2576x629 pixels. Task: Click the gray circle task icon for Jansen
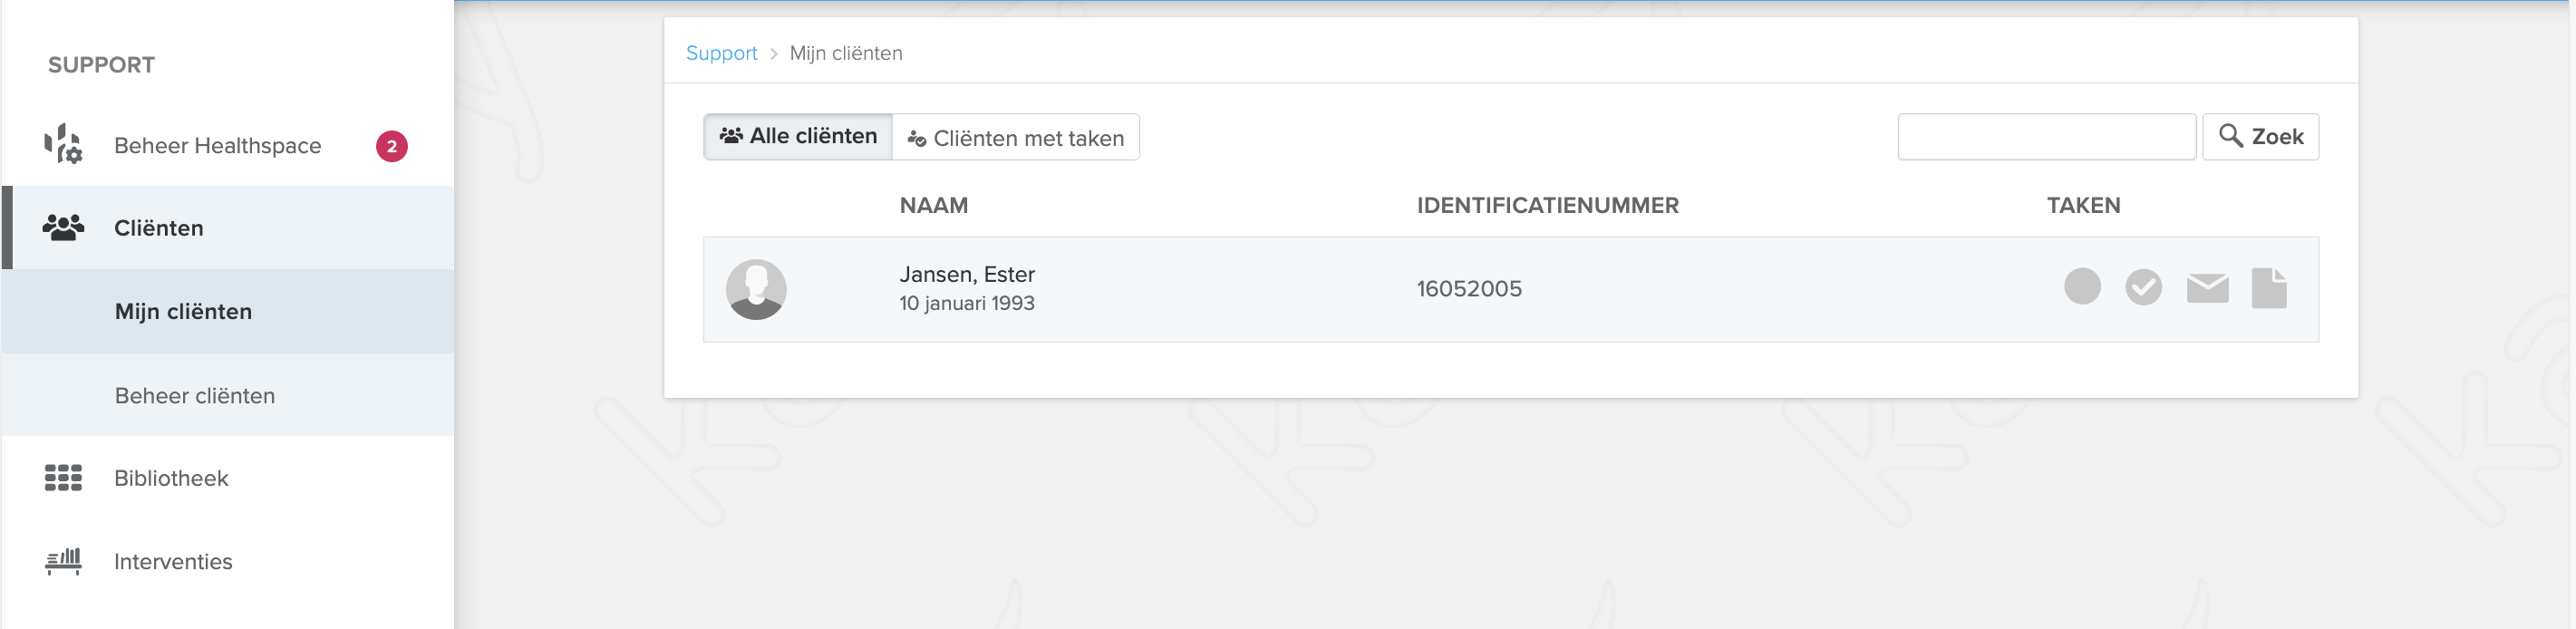tap(2082, 286)
